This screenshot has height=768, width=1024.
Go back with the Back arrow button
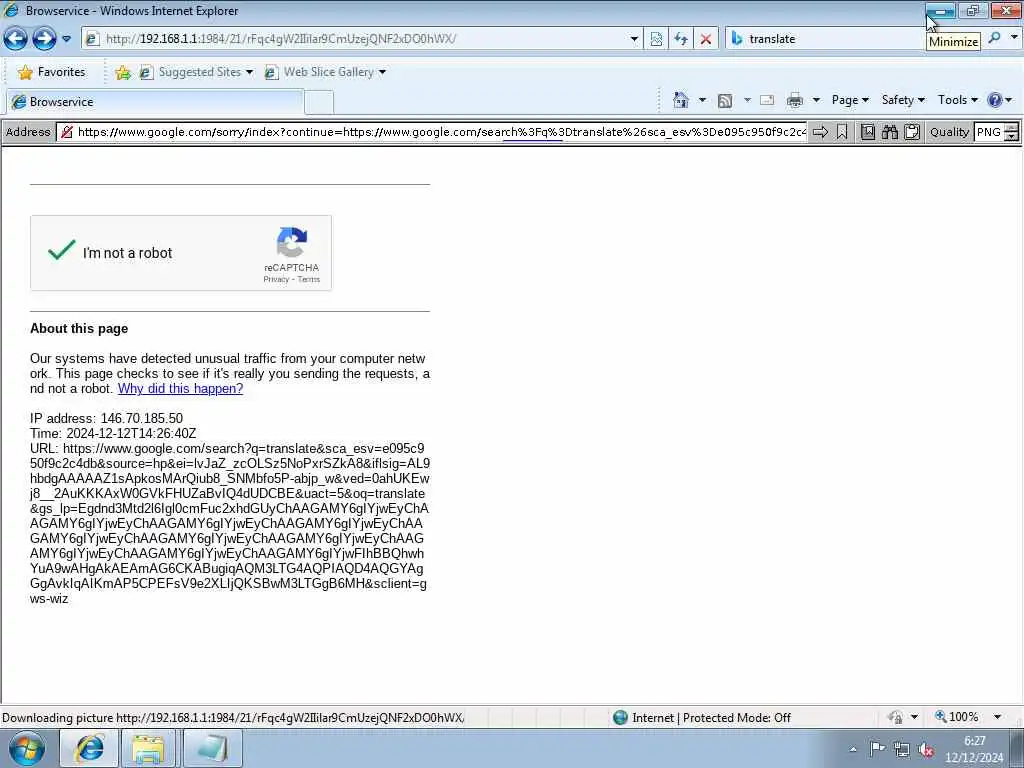[16, 39]
